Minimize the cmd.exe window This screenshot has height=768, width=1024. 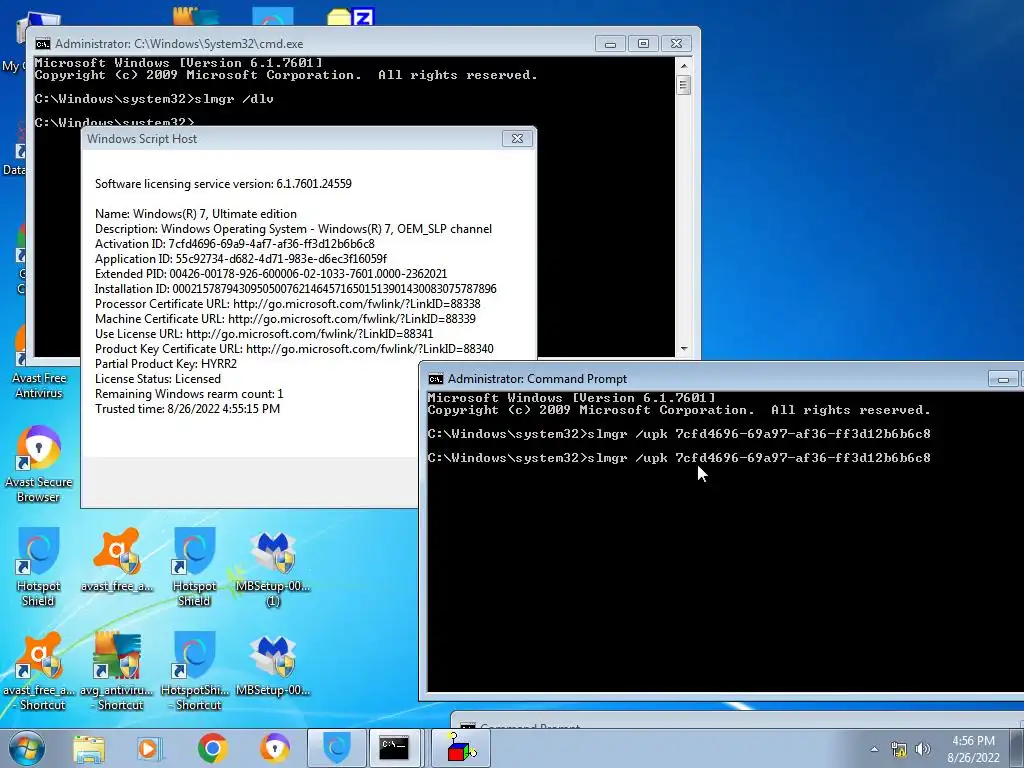[610, 44]
